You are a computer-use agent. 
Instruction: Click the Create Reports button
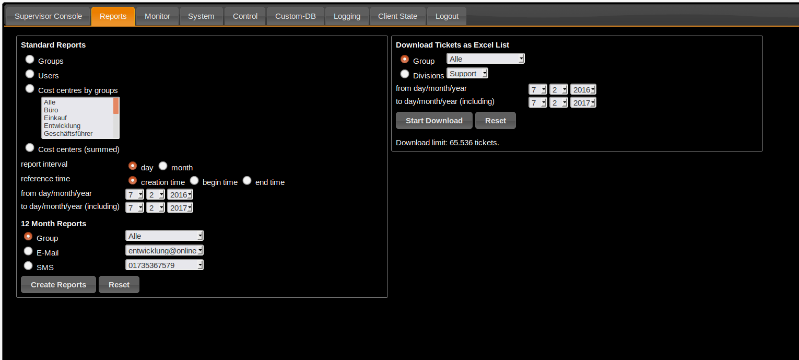(x=58, y=285)
